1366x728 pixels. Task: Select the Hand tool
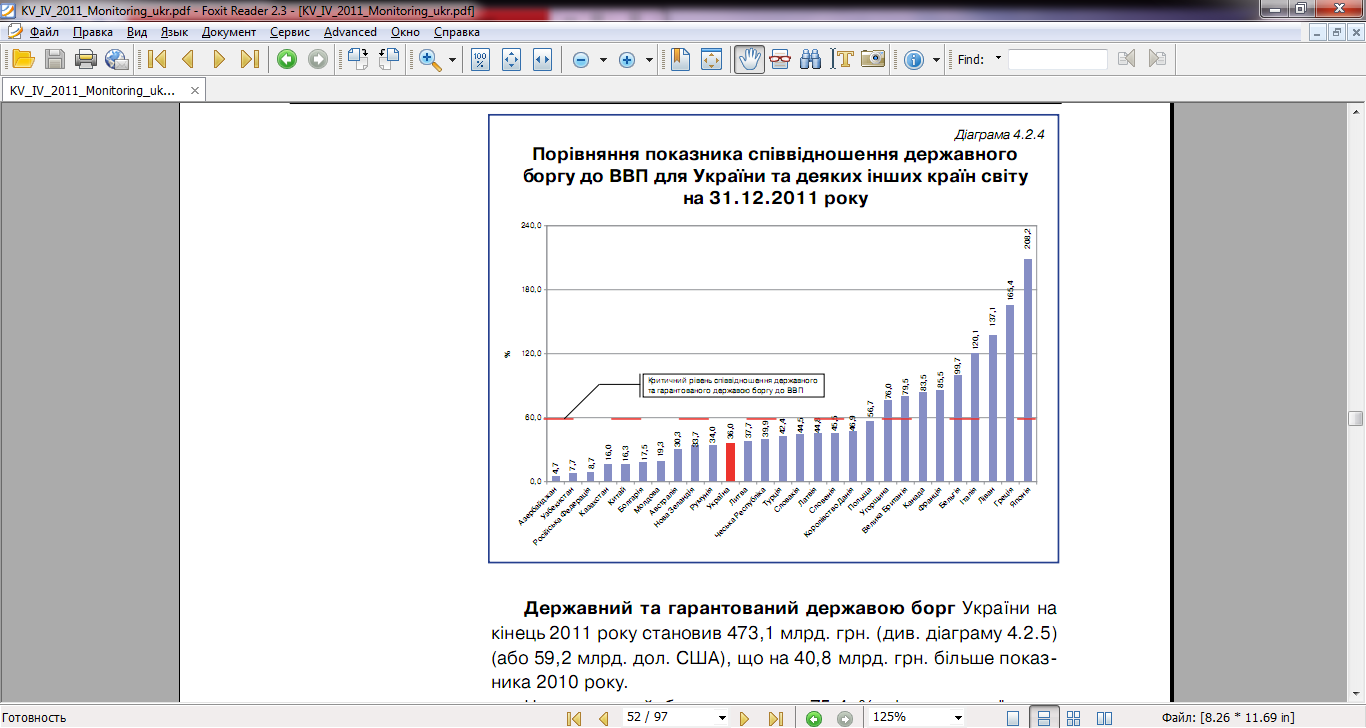pos(749,59)
